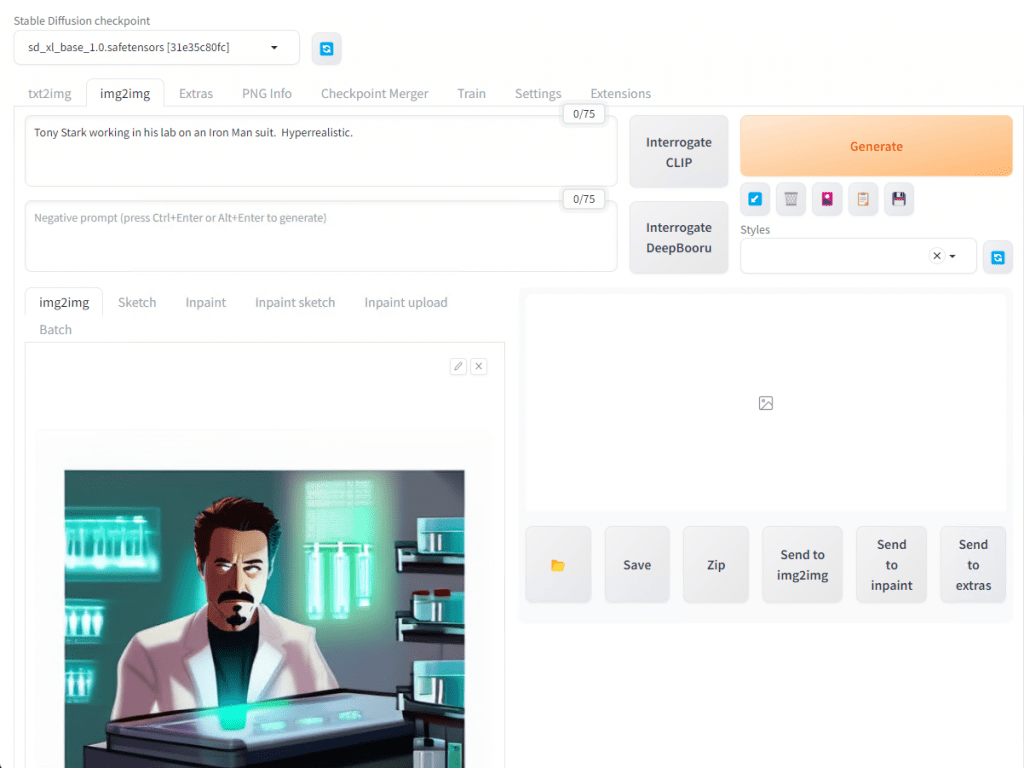Click the Save button
The height and width of the screenshot is (768, 1024).
(x=637, y=565)
